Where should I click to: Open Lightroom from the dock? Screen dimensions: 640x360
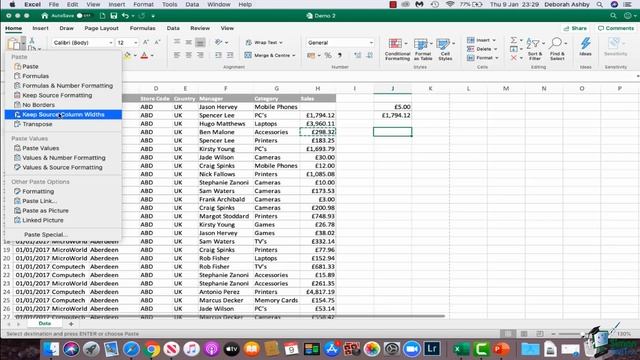(x=432, y=349)
